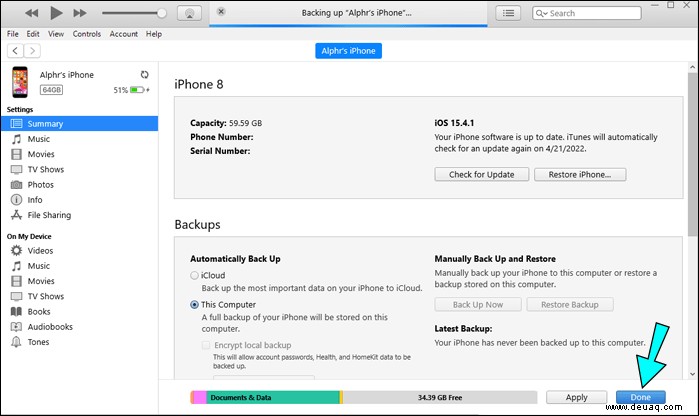
Task: Click the blue Done button
Action: [641, 397]
